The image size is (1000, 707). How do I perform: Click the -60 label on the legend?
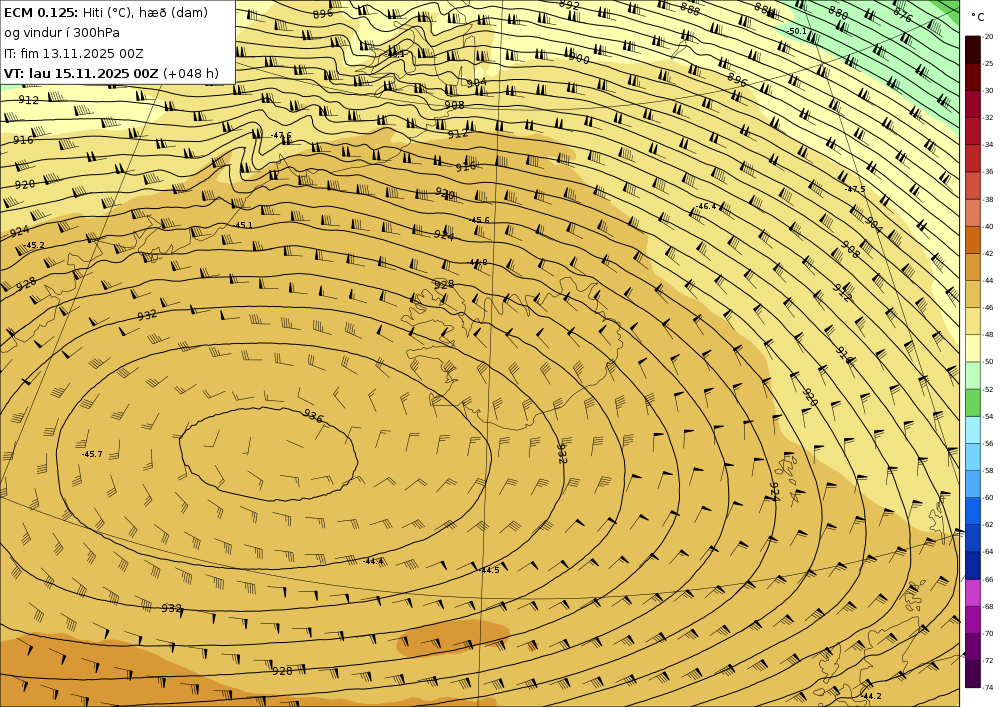(x=989, y=497)
